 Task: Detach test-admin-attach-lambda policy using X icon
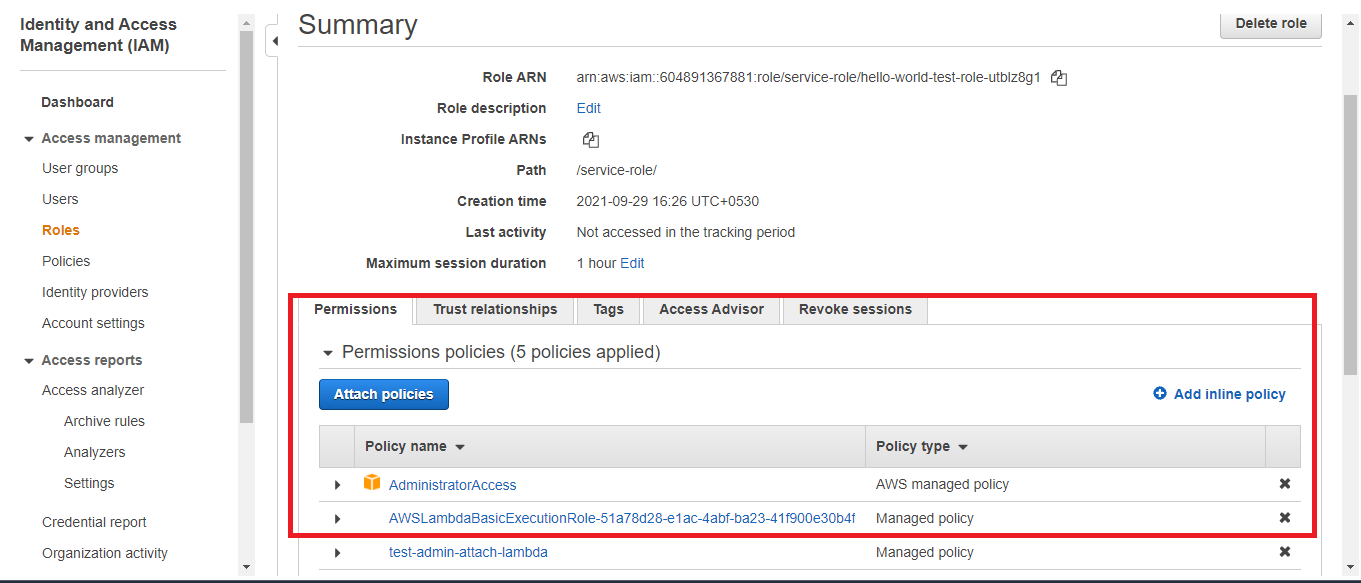pos(1285,552)
